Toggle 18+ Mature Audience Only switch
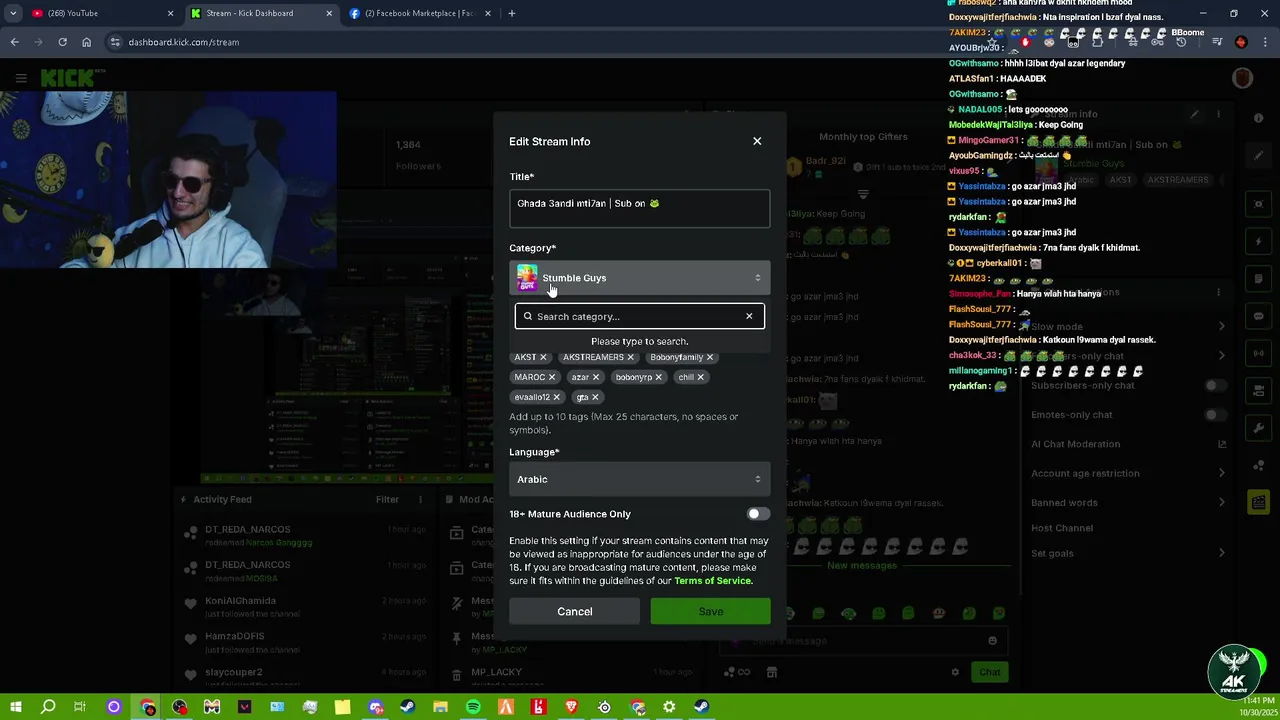 coord(758,514)
